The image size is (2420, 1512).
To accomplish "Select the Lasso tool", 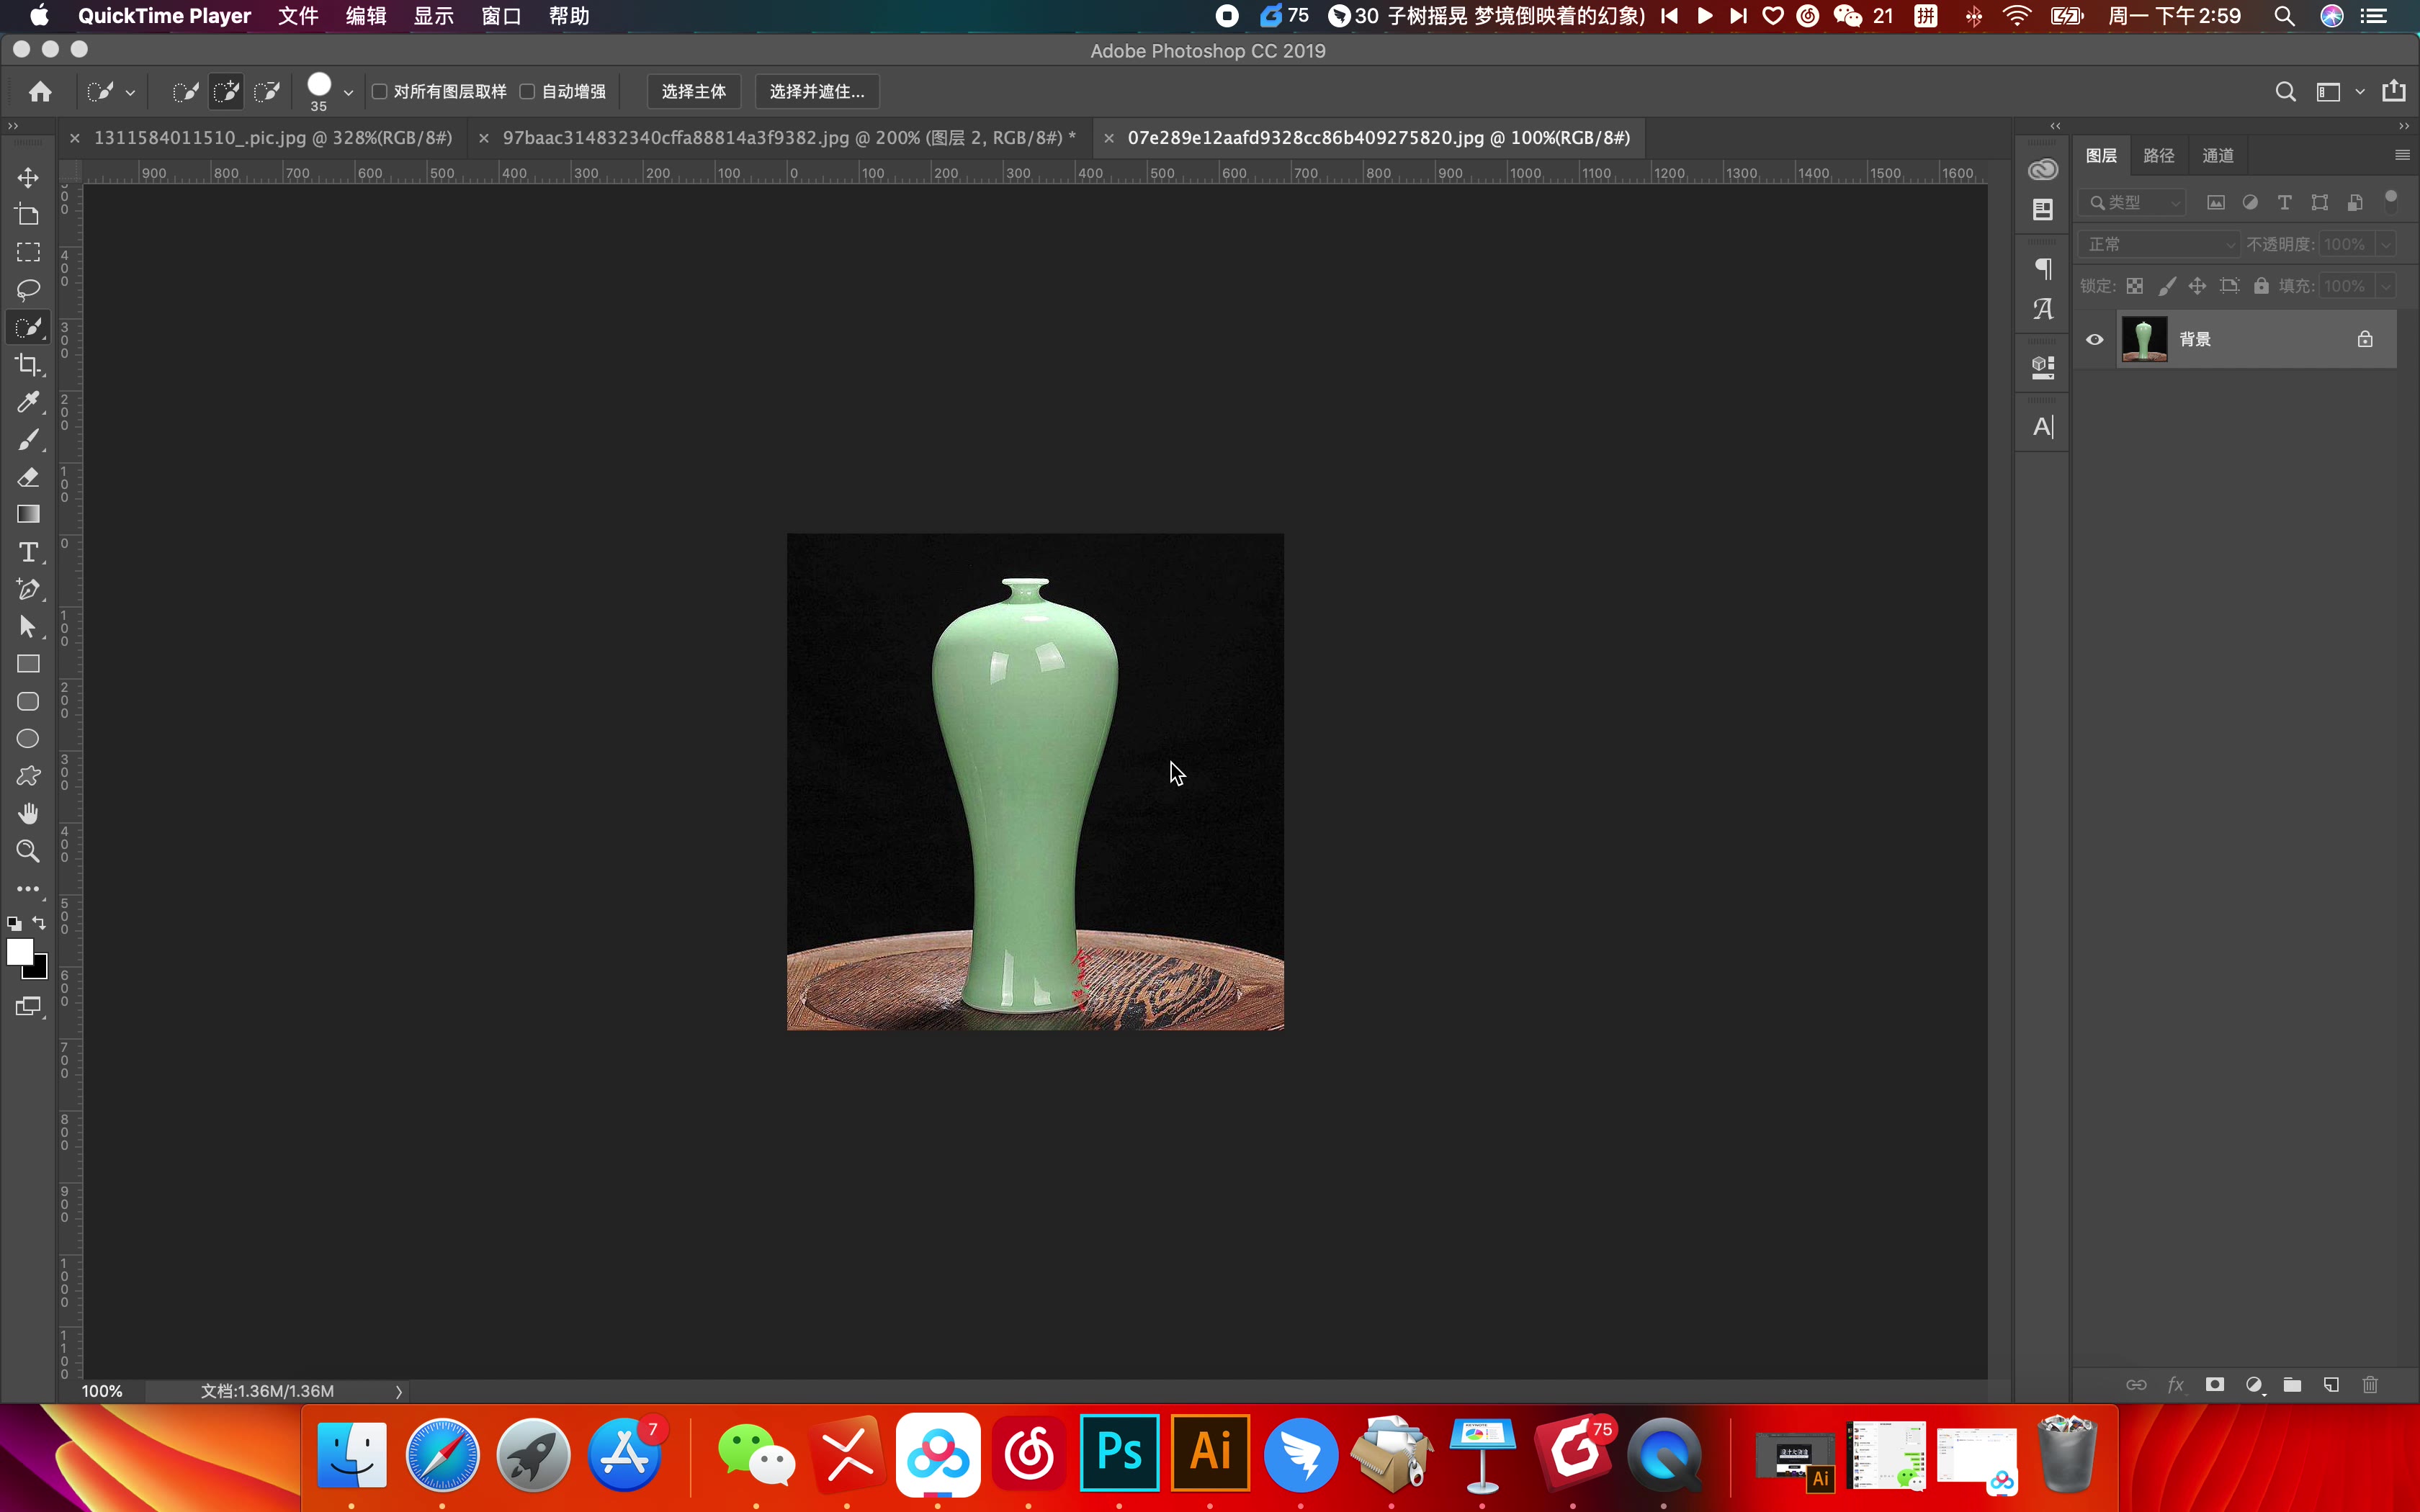I will (28, 290).
